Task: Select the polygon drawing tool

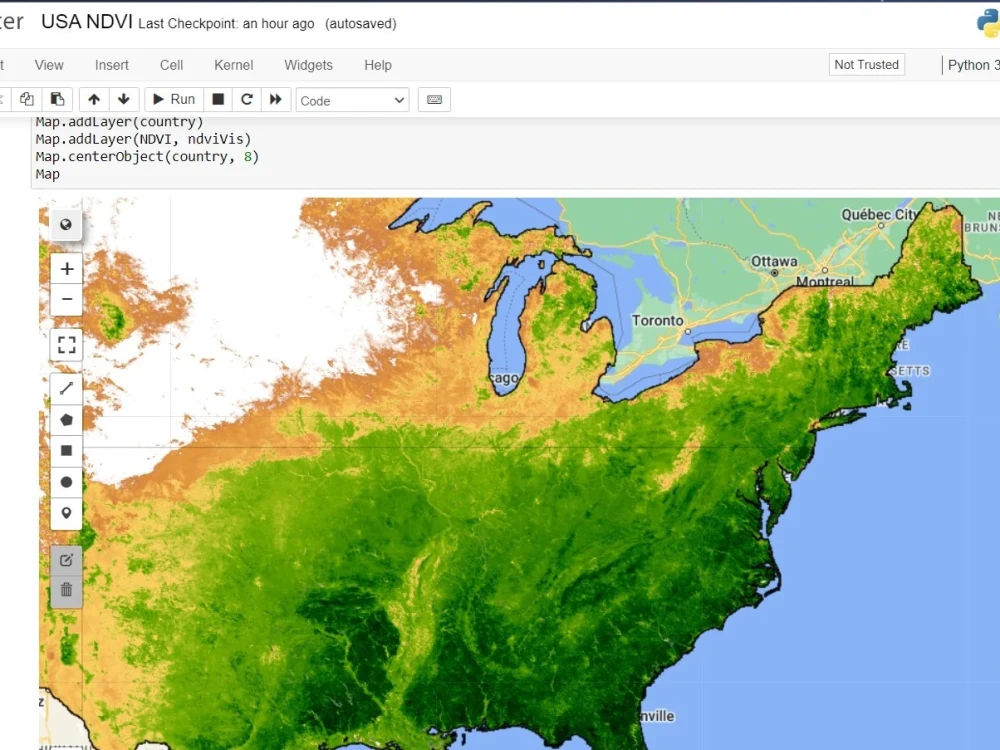Action: point(66,419)
